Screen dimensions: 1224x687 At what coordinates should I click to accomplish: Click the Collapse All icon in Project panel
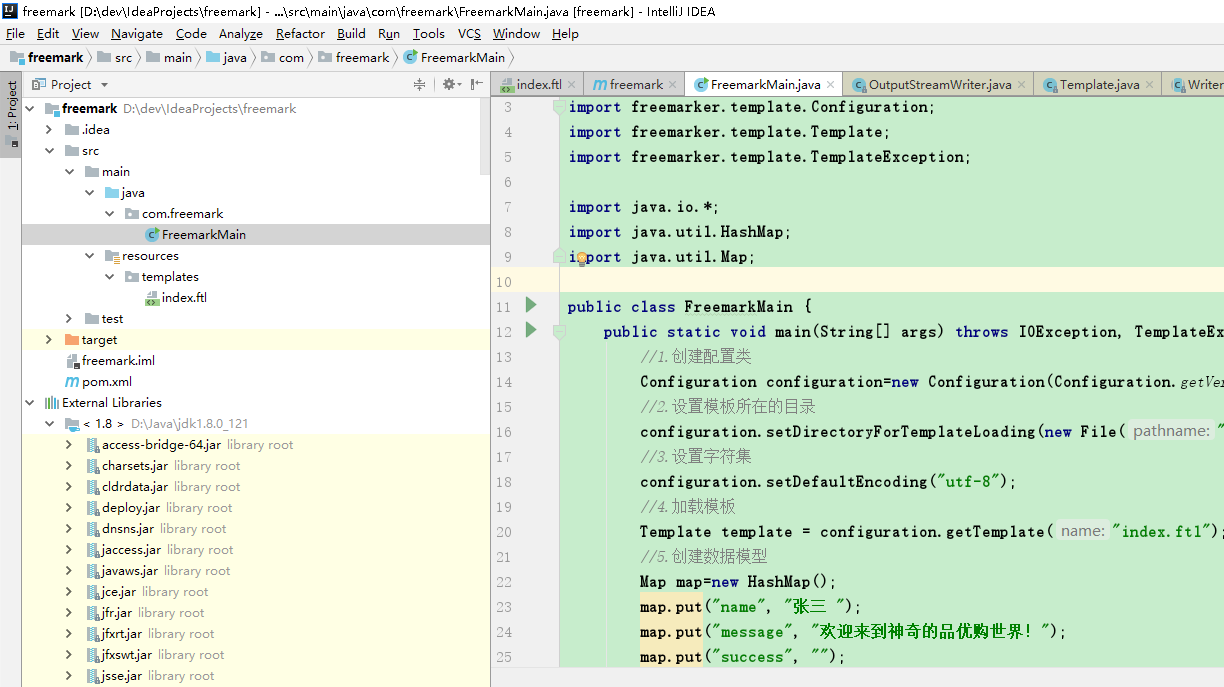coord(420,85)
